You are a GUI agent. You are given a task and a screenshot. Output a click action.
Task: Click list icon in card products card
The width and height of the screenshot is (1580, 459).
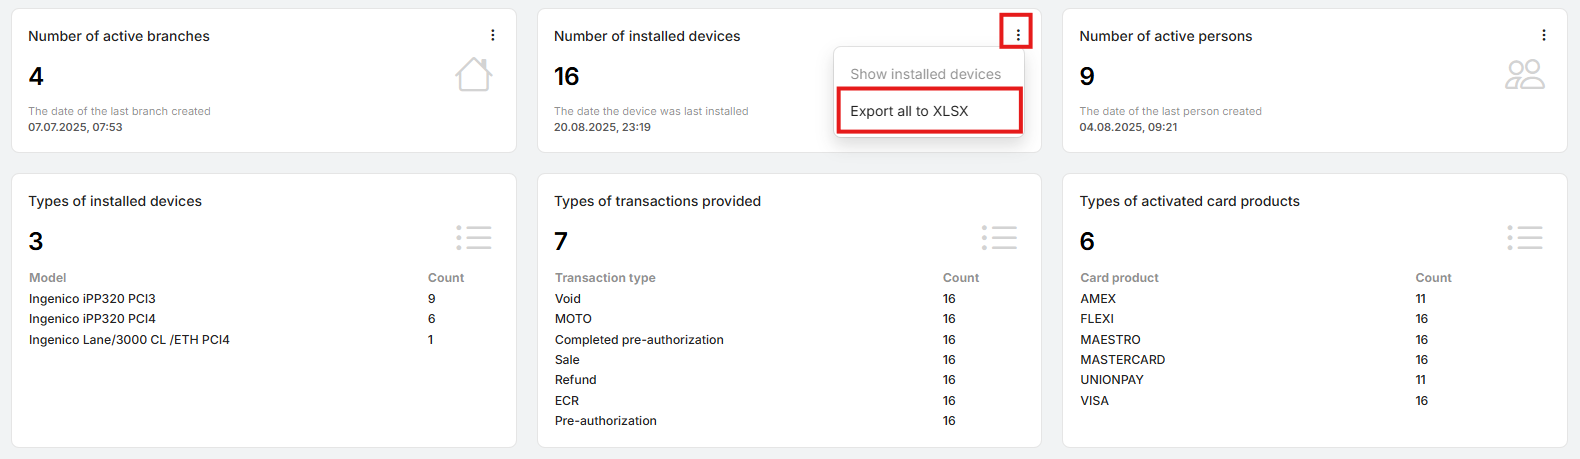tap(1525, 238)
